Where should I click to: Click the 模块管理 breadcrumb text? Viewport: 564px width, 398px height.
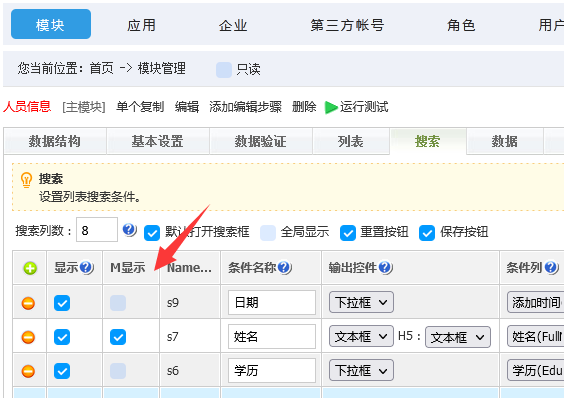(x=162, y=68)
